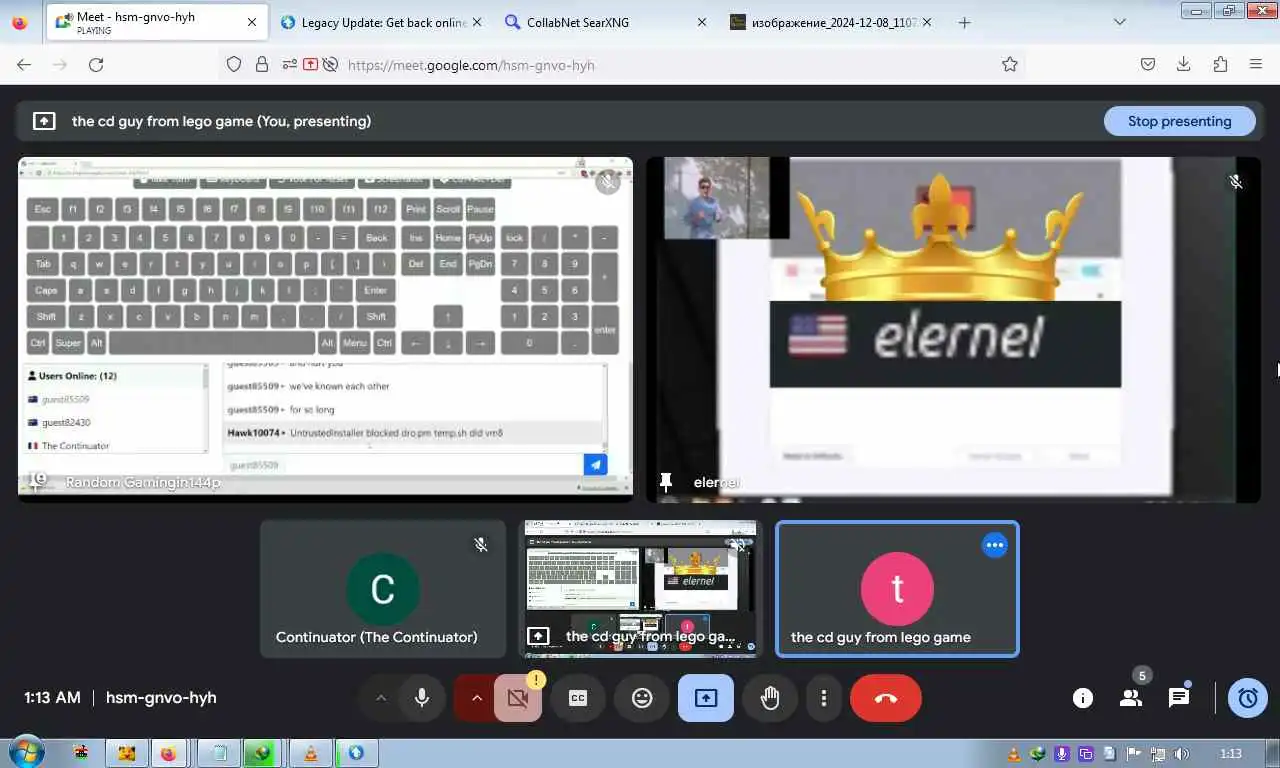Screen dimensions: 1280x768
Task: Click the site security padlock icon
Action: 262,64
